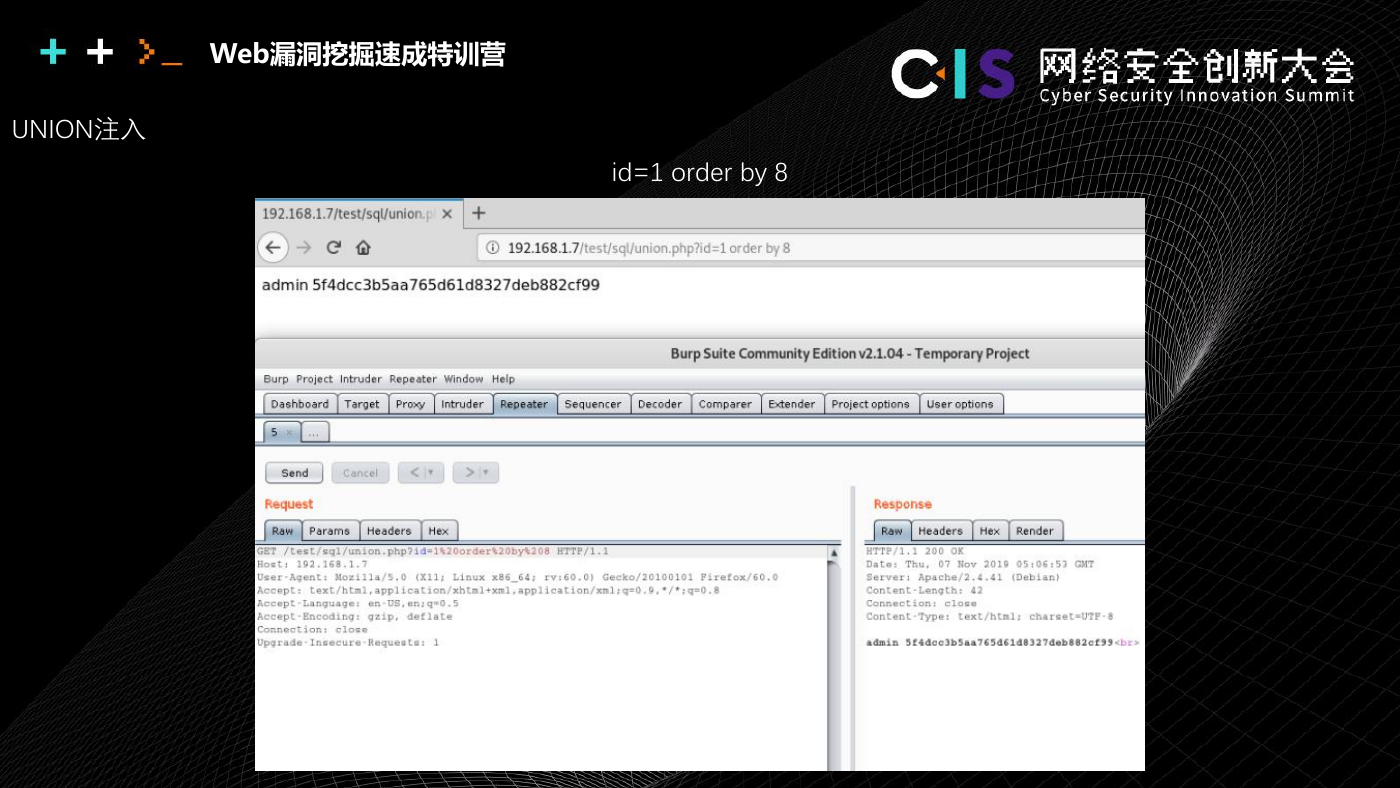The image size is (1400, 788).
Task: Select the Response Render tab
Action: (1035, 531)
